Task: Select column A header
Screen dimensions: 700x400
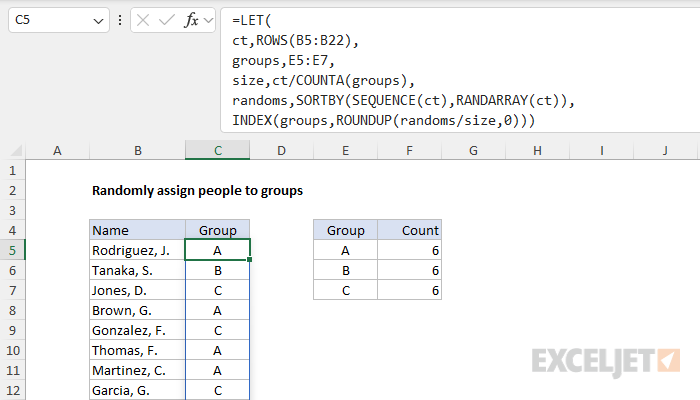Action: 57,150
